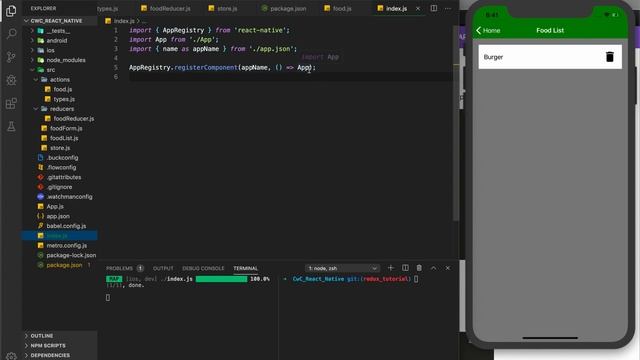Screen dimensions: 640x360
Task: Expand the ios folder
Action: pos(51,50)
